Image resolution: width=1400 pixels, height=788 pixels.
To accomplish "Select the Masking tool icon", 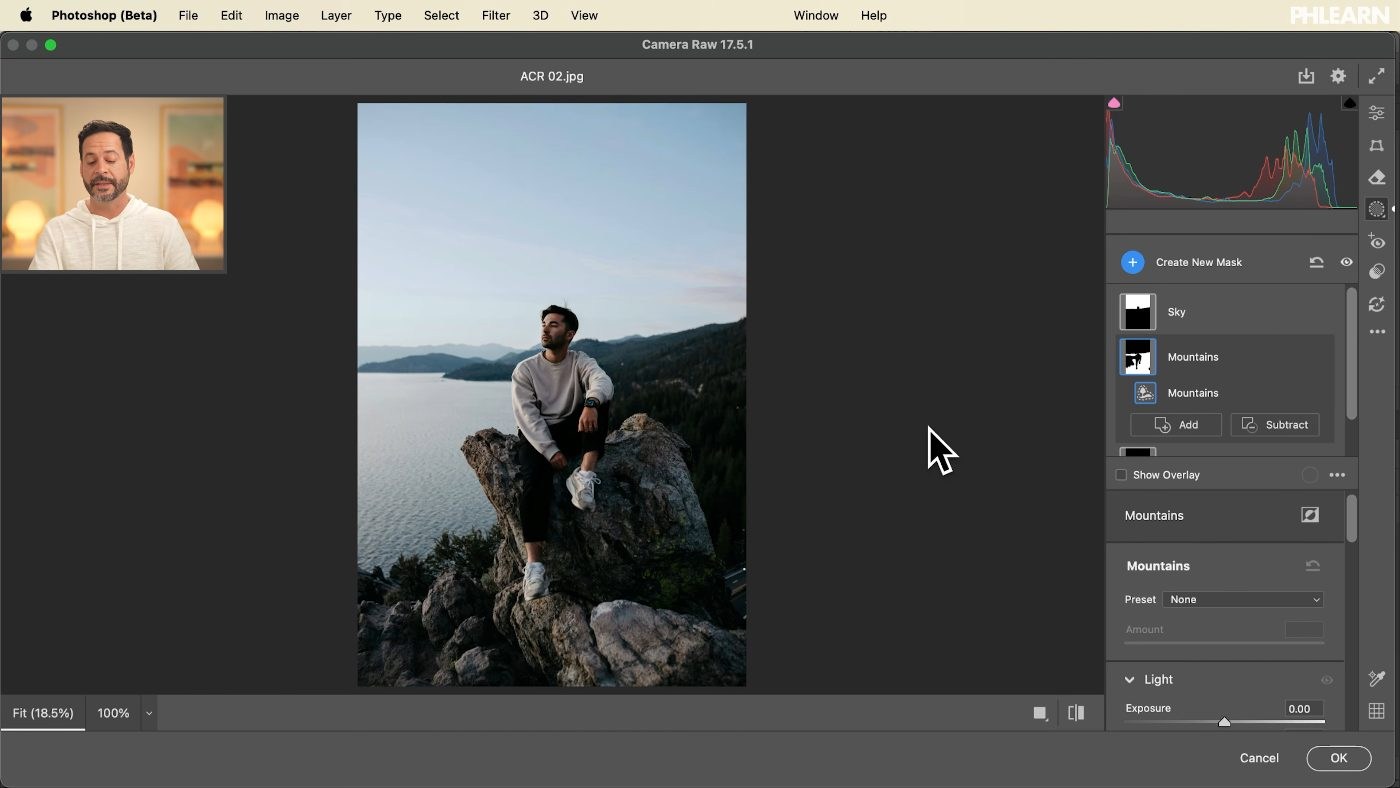I will 1377,209.
